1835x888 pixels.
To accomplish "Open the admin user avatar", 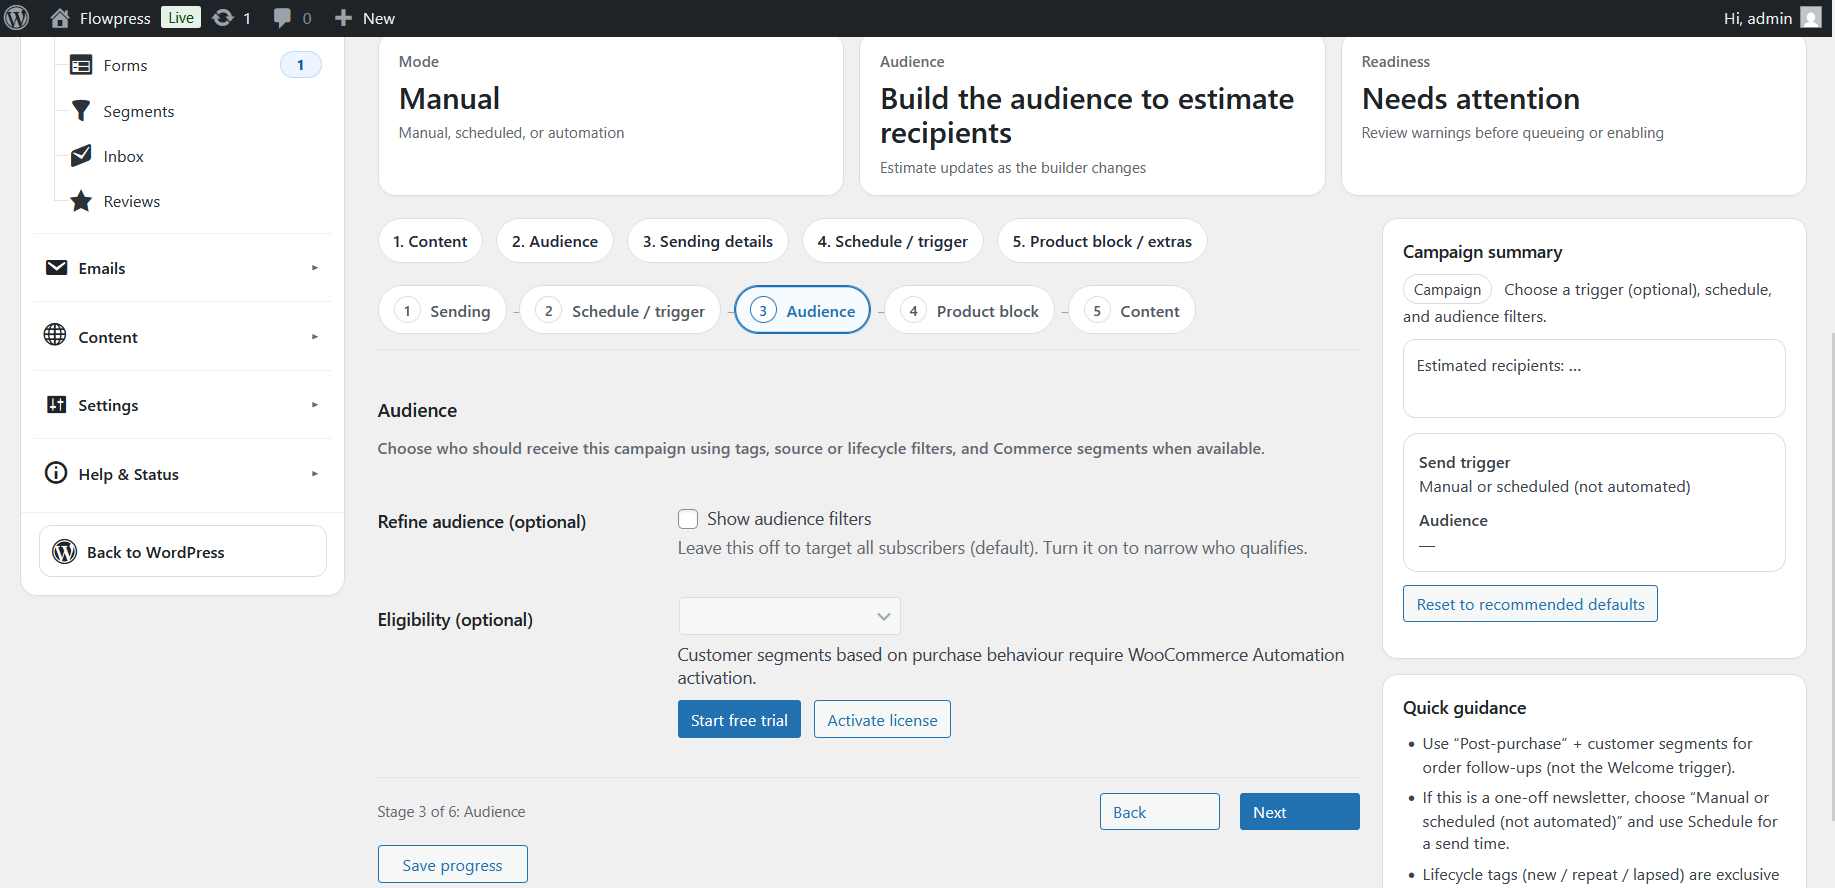I will coord(1811,17).
